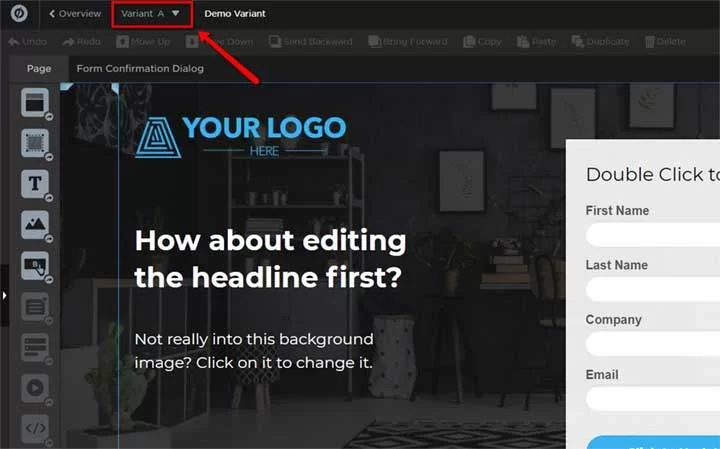Select the Form widget icon
The height and width of the screenshot is (449, 720).
(x=35, y=347)
